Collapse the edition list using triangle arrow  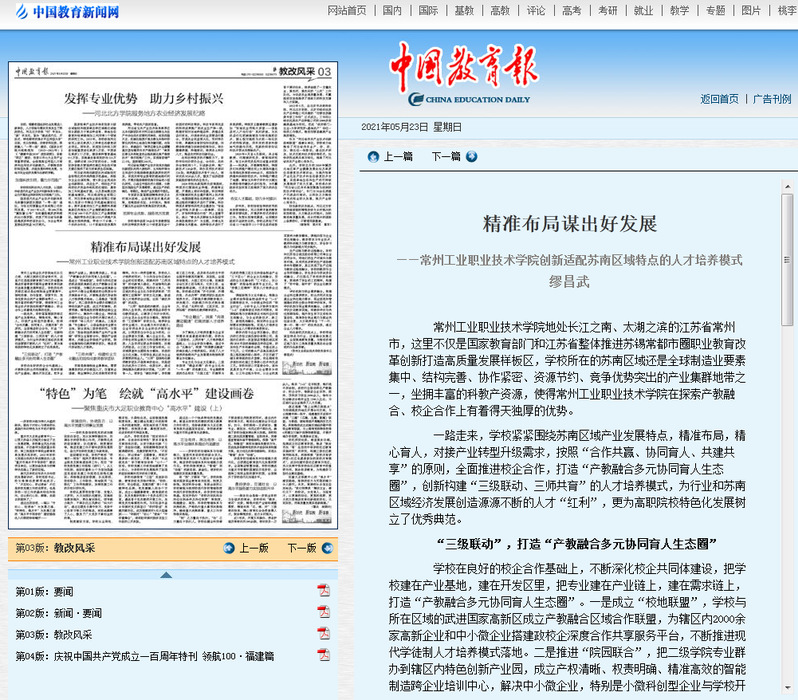tap(166, 575)
